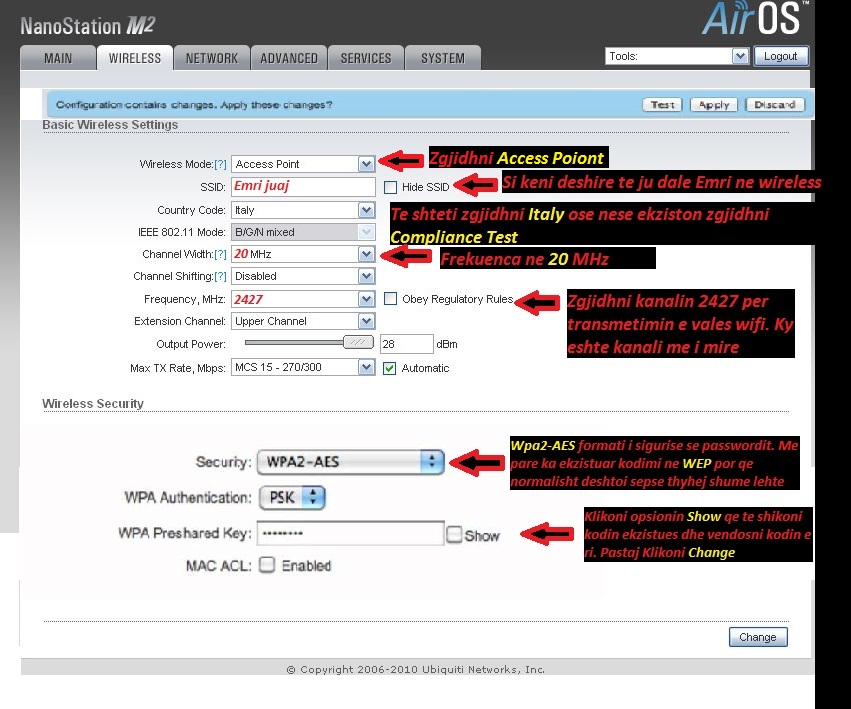Expand the Extension Channel dropdown

click(303, 321)
